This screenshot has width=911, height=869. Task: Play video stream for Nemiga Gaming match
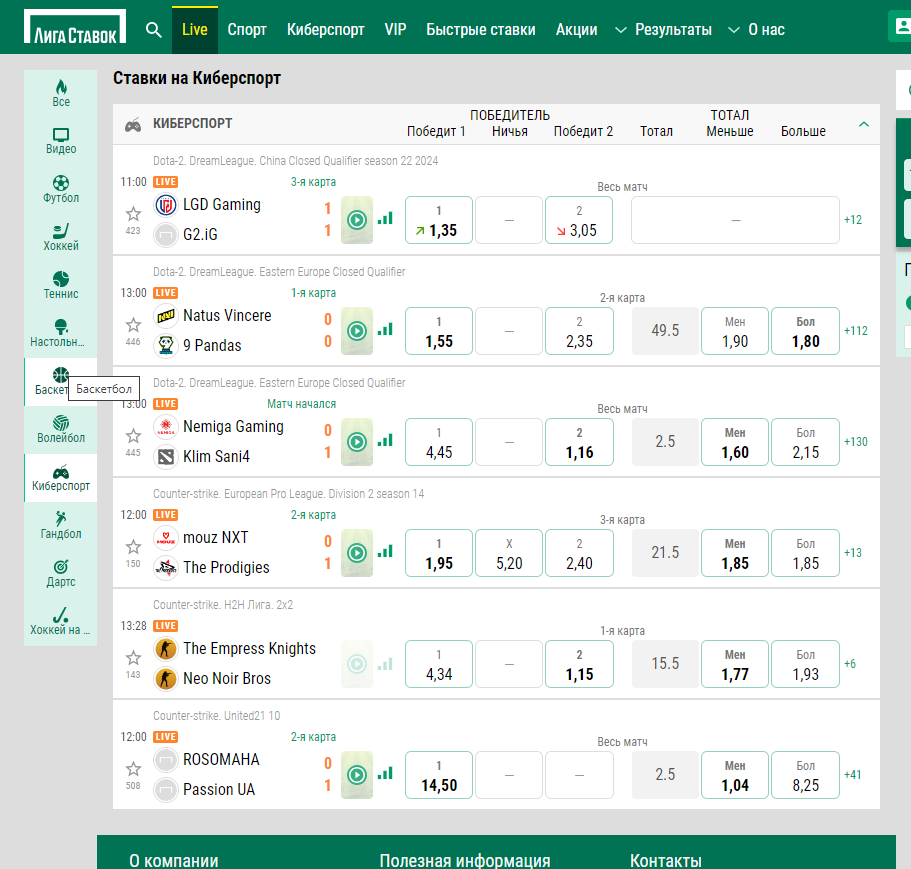pos(357,442)
